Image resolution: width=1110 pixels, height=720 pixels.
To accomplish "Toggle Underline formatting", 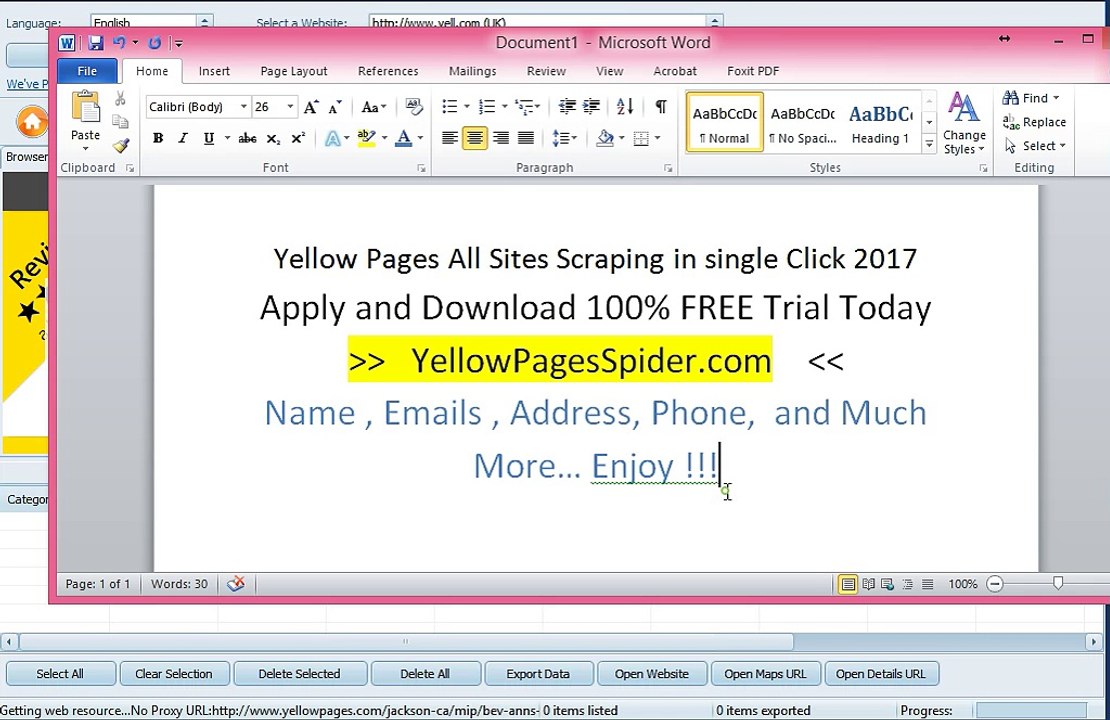I will coord(209,138).
